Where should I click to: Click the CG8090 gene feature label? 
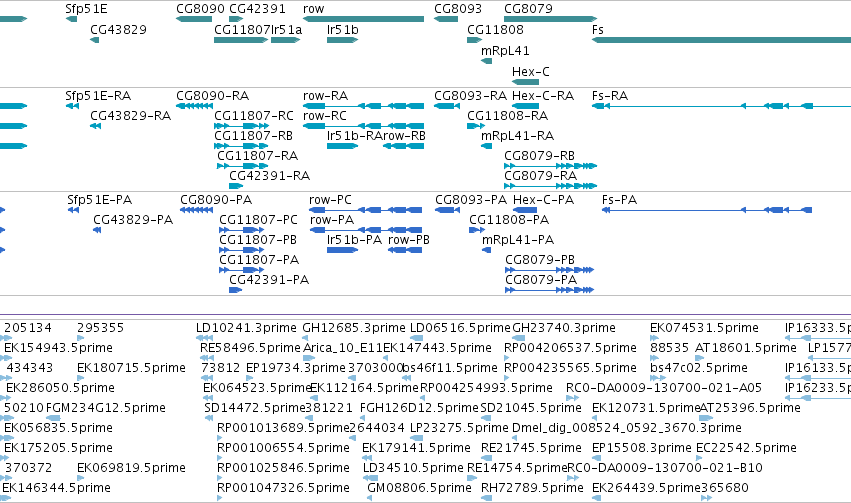(x=200, y=9)
